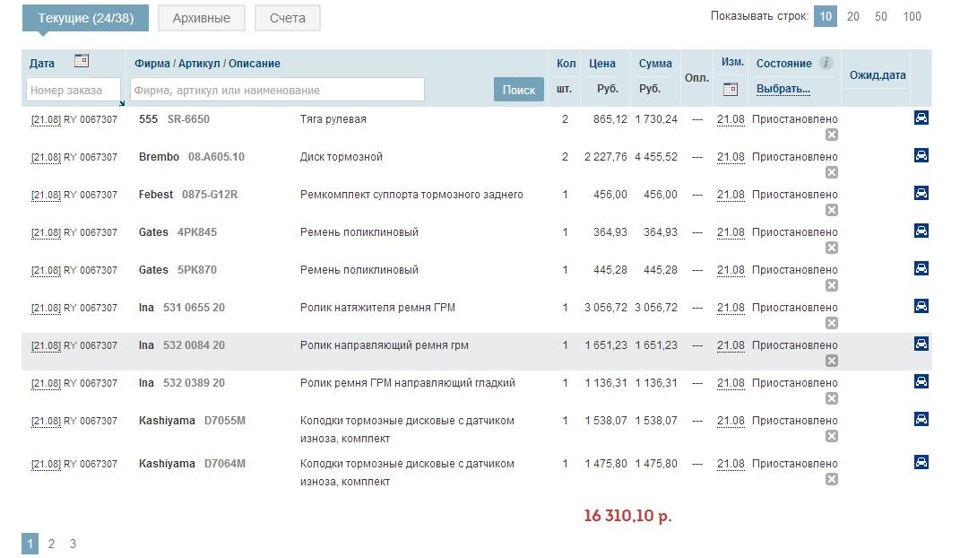Show 100 rows per page
The width and height of the screenshot is (960, 558).
click(x=912, y=16)
